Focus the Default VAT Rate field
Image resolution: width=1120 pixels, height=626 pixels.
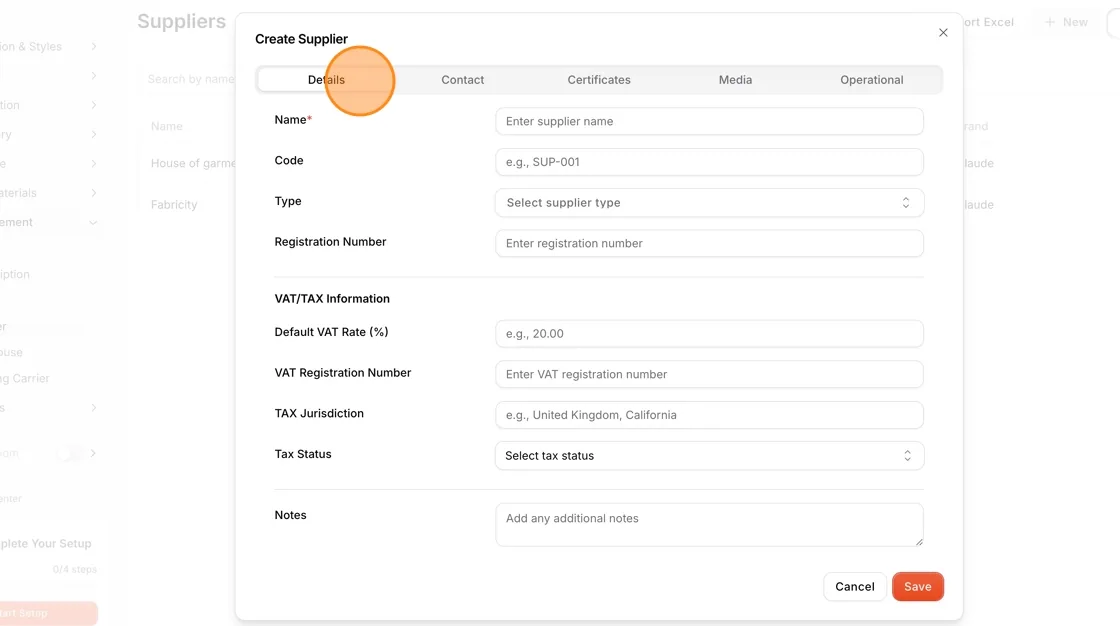pos(709,334)
